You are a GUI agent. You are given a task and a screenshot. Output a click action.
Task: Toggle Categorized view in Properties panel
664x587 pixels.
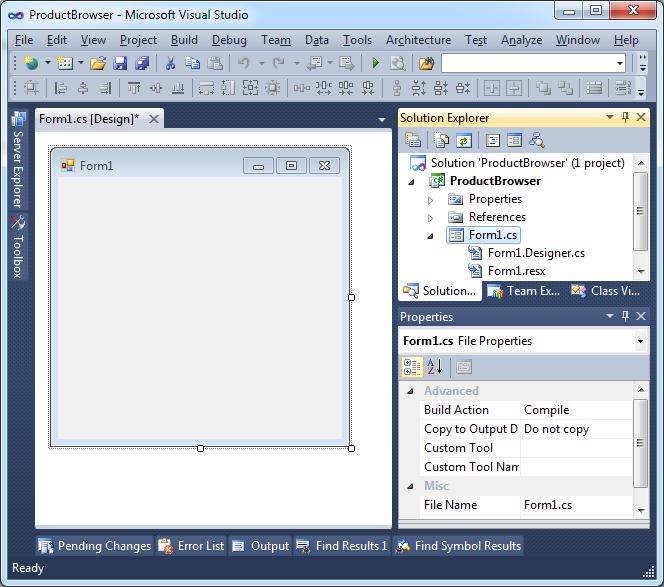[x=412, y=367]
